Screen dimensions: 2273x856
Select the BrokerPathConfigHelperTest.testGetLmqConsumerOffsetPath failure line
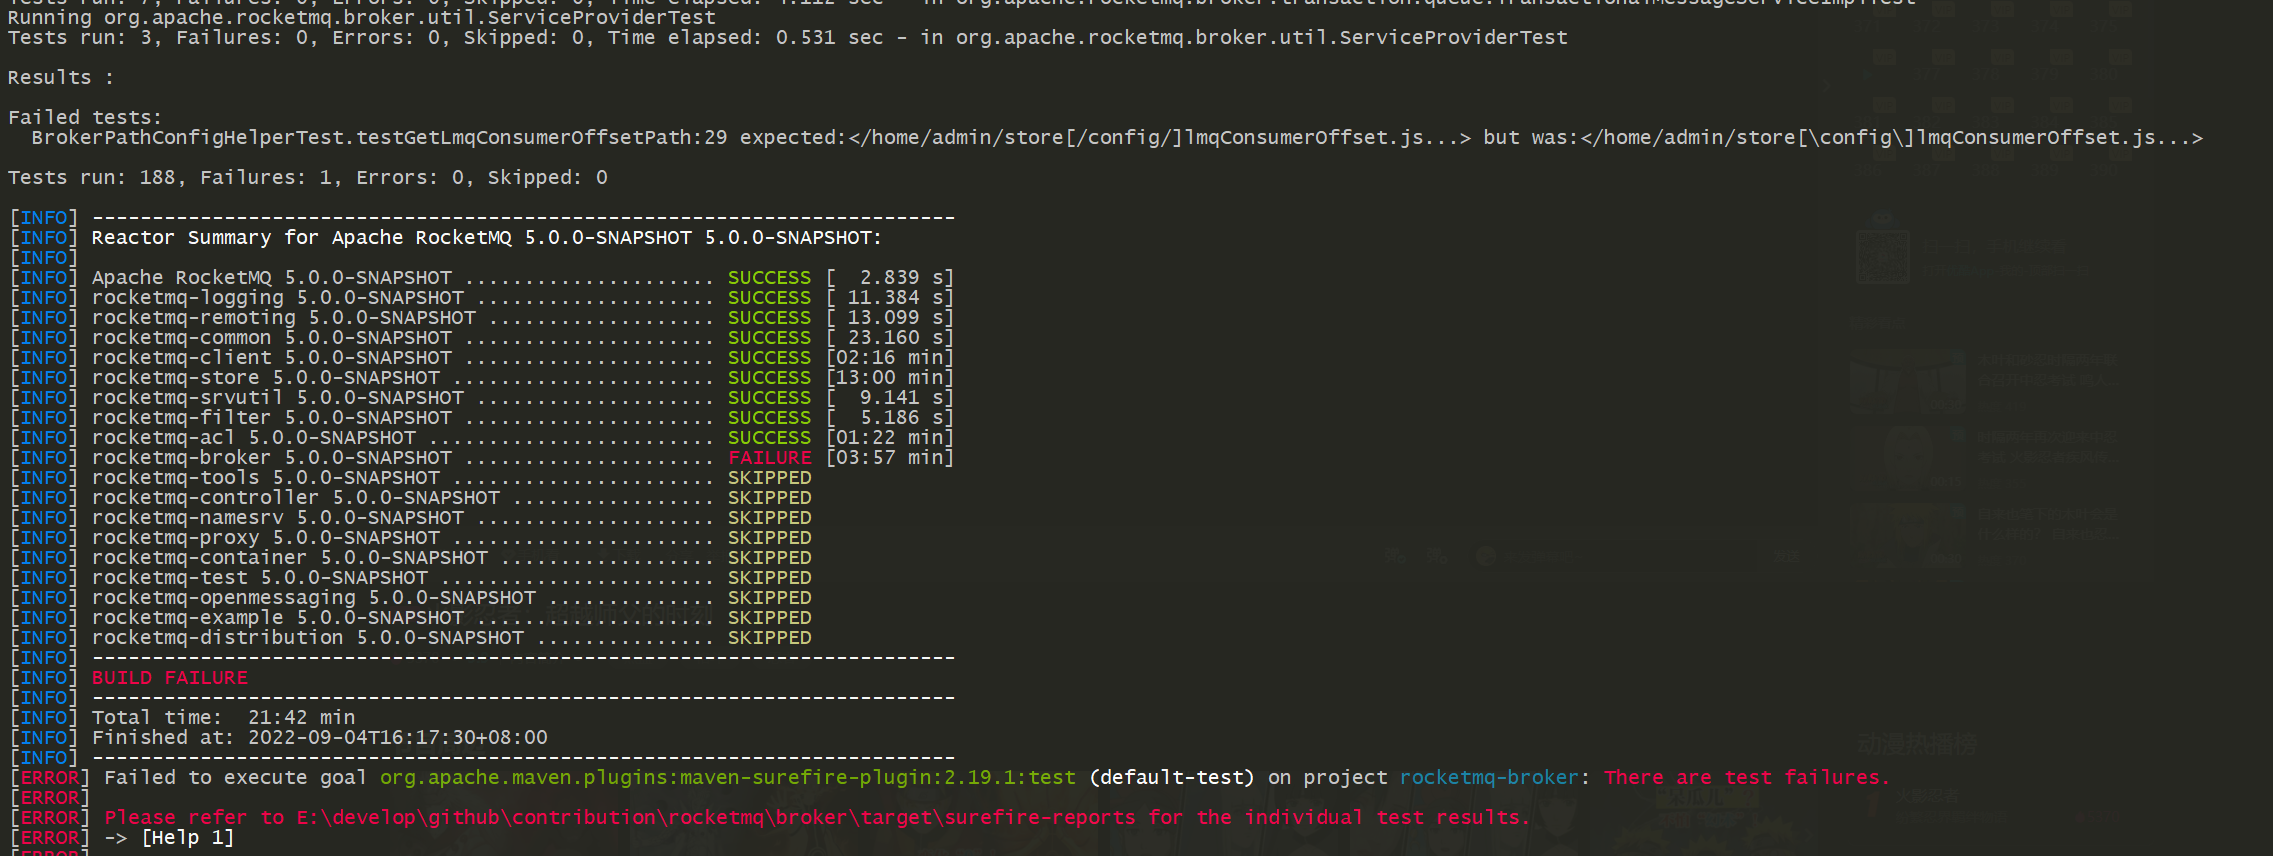point(1117,138)
